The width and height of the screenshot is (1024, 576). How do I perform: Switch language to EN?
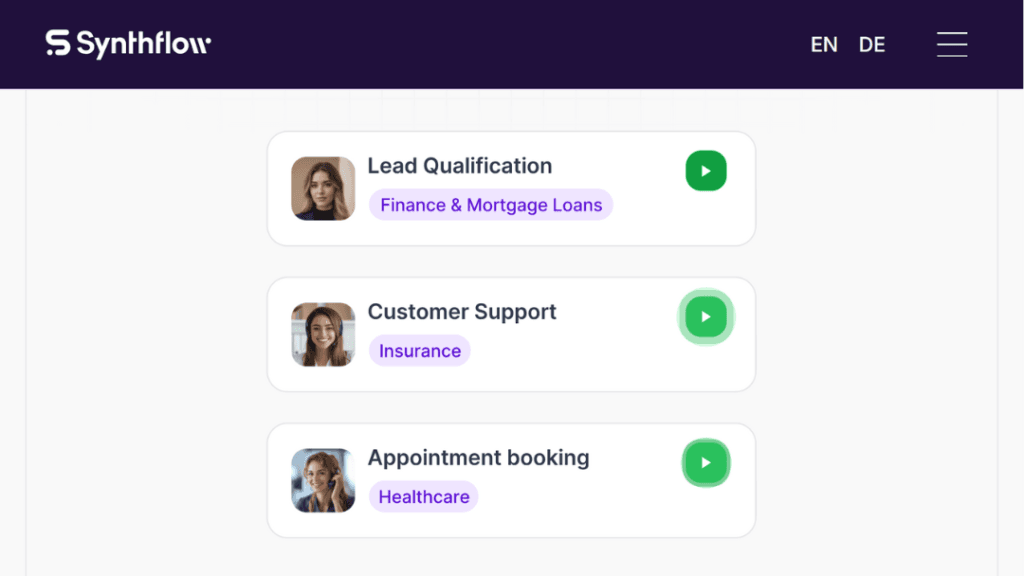(x=824, y=44)
